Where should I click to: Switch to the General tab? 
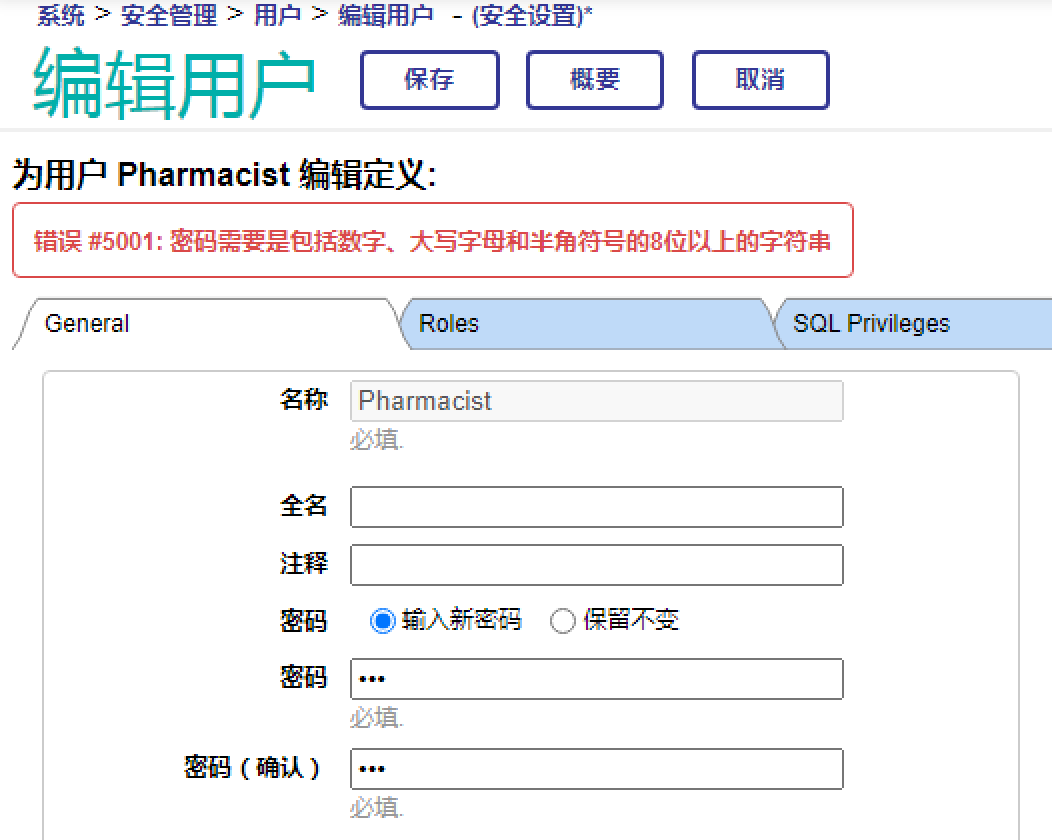88,324
